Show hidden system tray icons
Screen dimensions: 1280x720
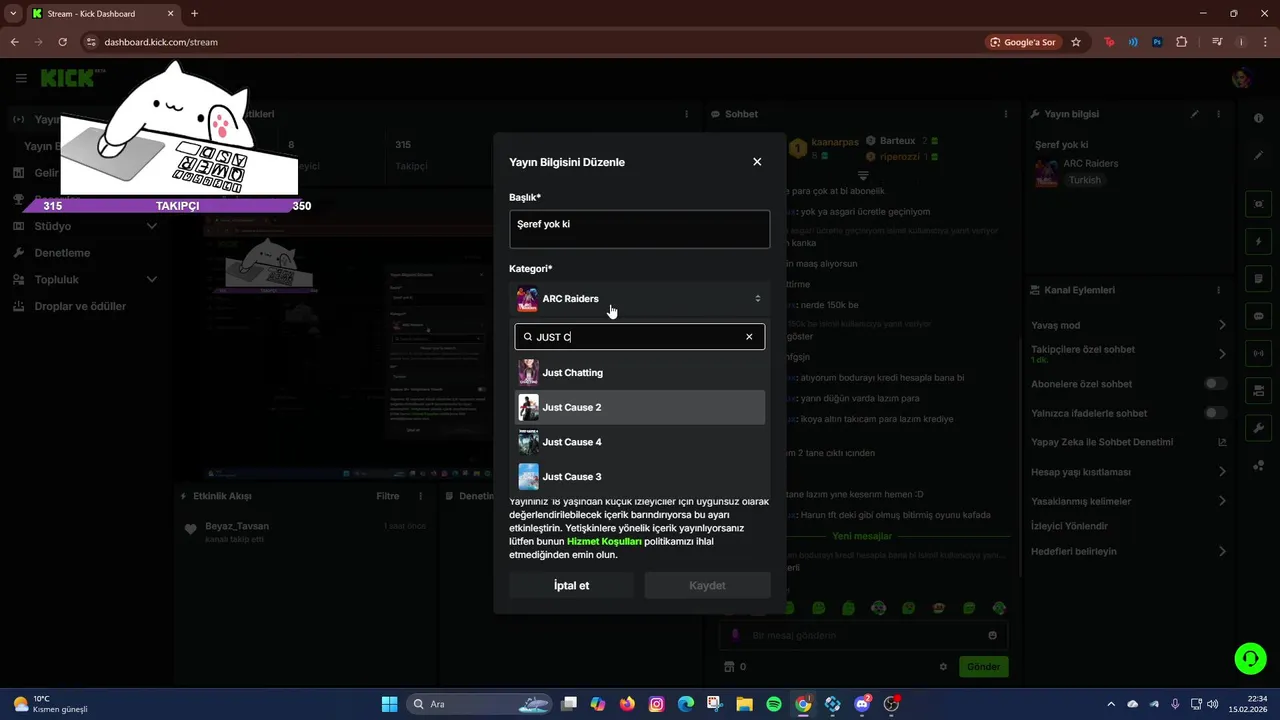click(x=1110, y=704)
